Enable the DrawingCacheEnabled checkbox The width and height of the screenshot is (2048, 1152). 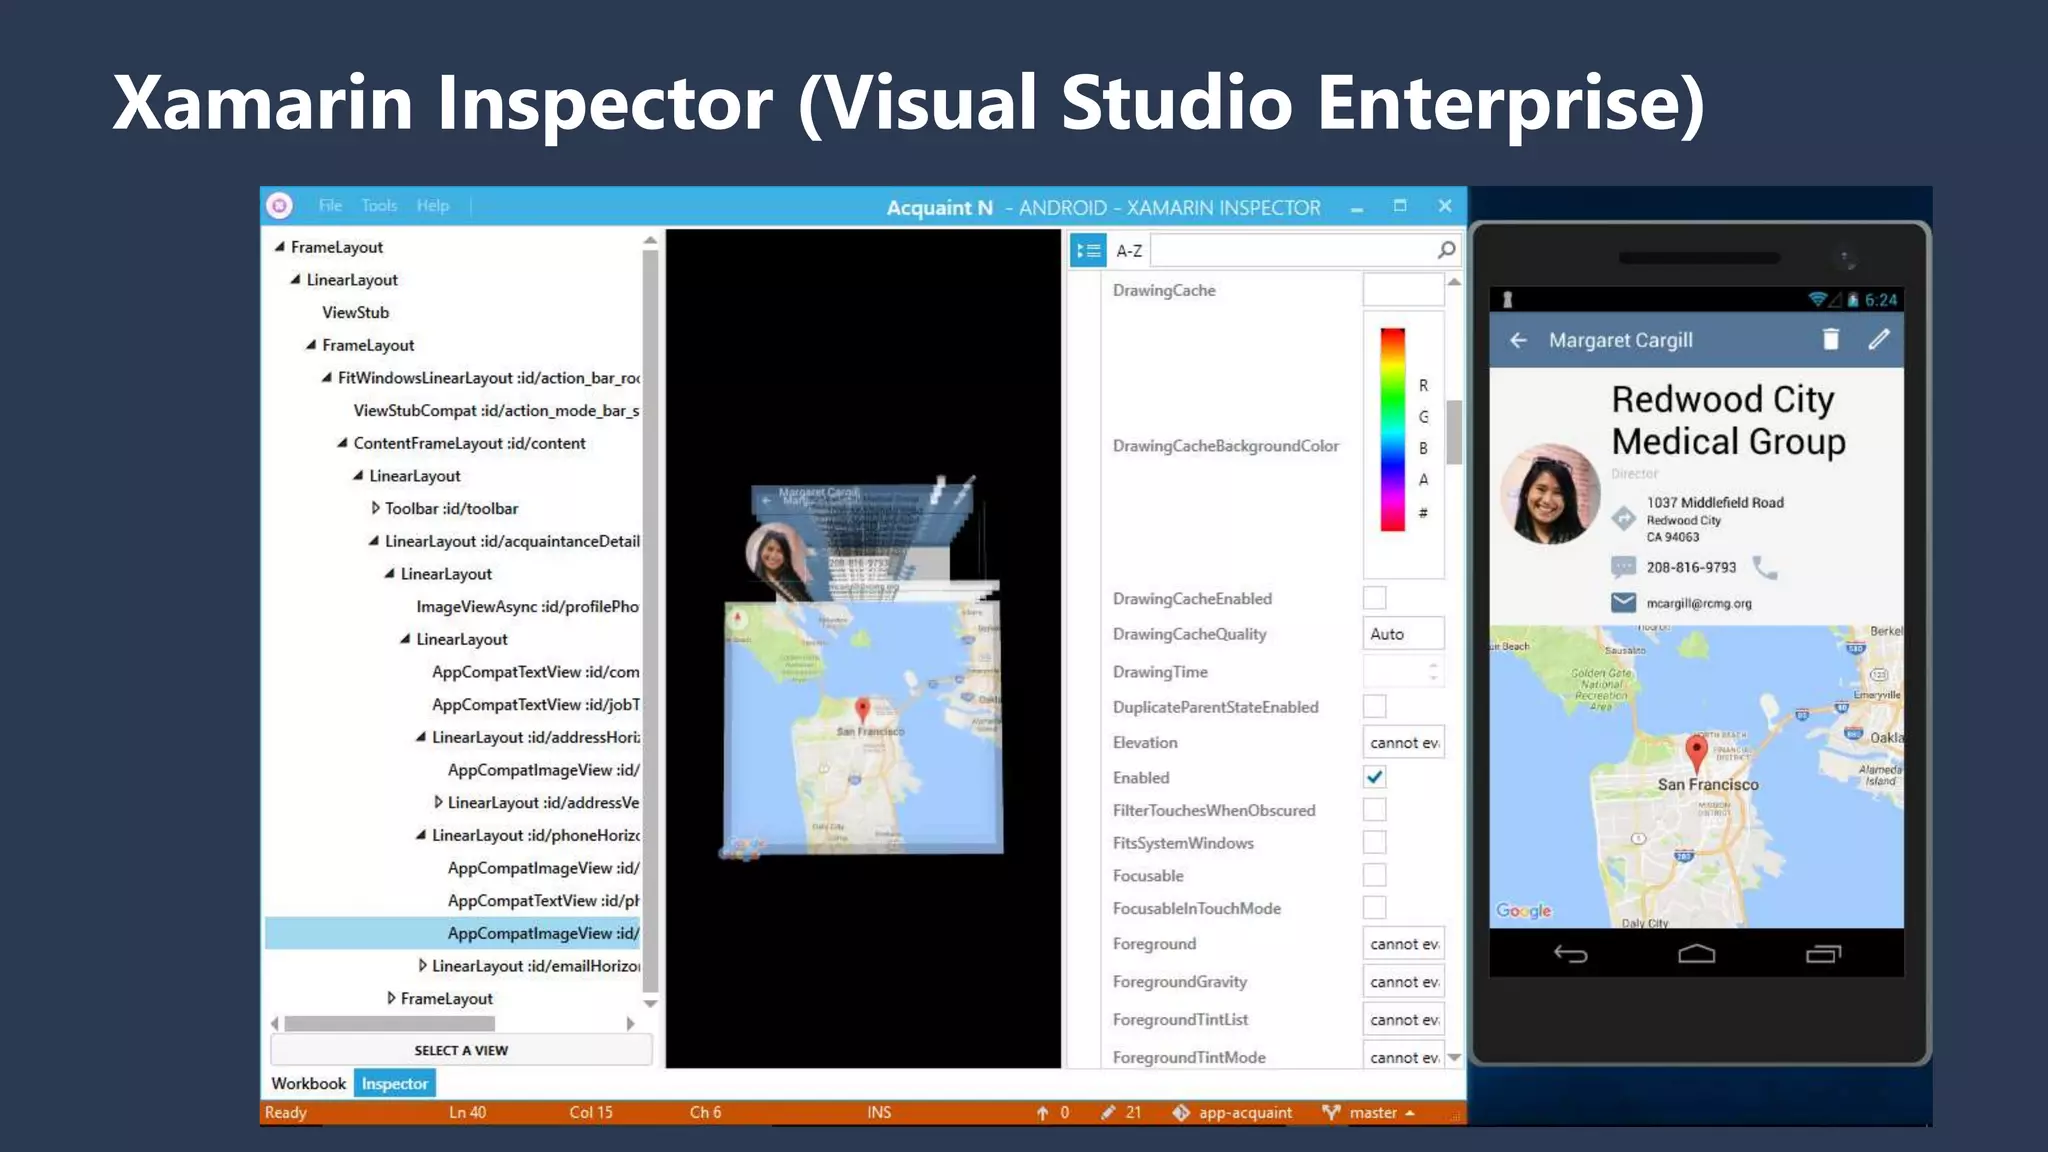[1375, 598]
